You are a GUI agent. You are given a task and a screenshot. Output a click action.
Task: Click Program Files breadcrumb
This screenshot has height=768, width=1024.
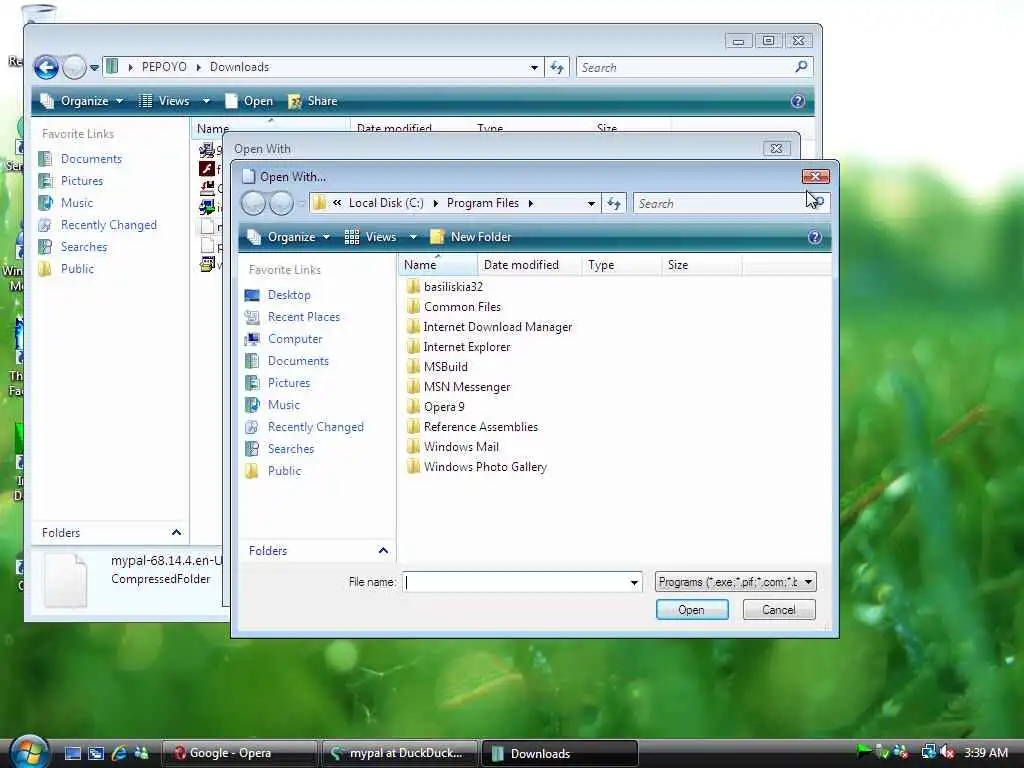[483, 203]
